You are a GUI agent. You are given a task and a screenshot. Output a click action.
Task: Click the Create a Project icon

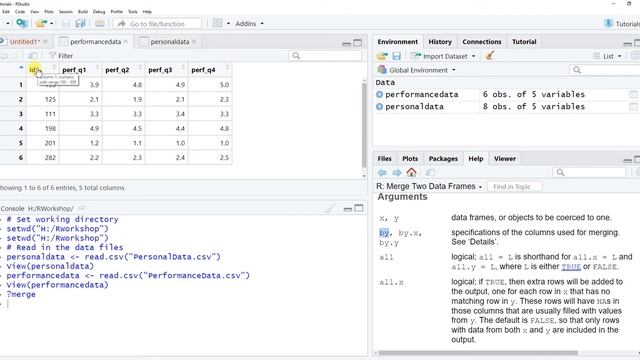pyautogui.click(x=22, y=23)
